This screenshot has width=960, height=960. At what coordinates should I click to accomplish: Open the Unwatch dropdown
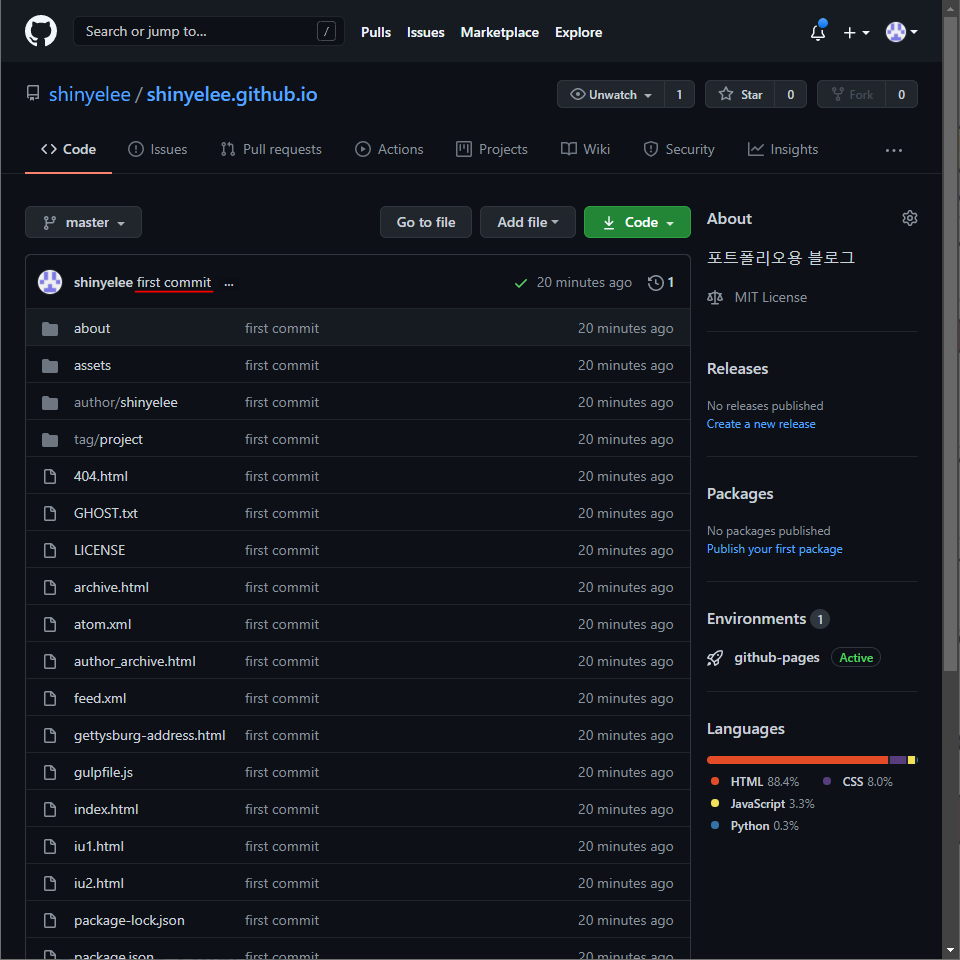pos(610,94)
